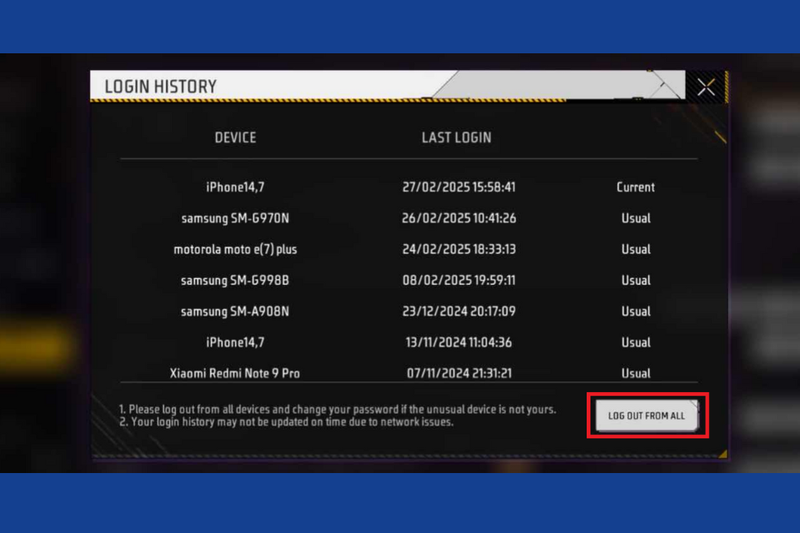This screenshot has height=533, width=800.
Task: Click the login time 26/02/2025 10:41:26
Action: tap(459, 218)
